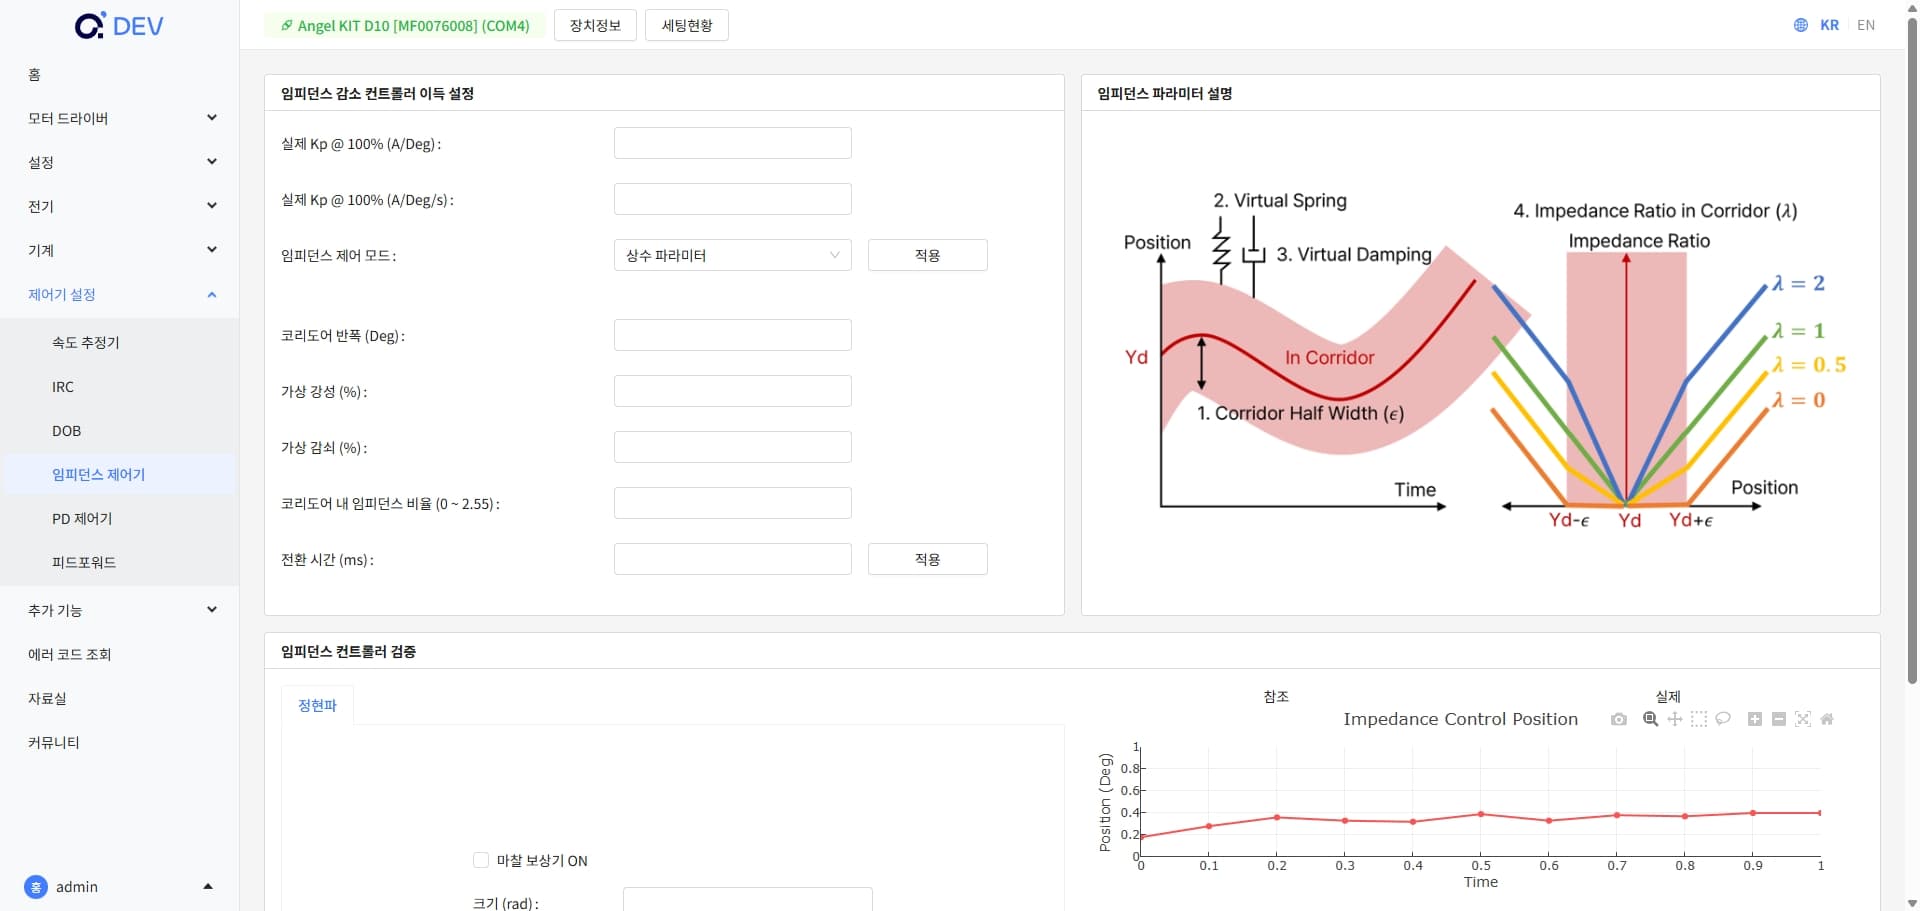Screen dimensions: 1920x911
Task: Autoscale the Impedance Control Position chart
Action: [x=1803, y=719]
